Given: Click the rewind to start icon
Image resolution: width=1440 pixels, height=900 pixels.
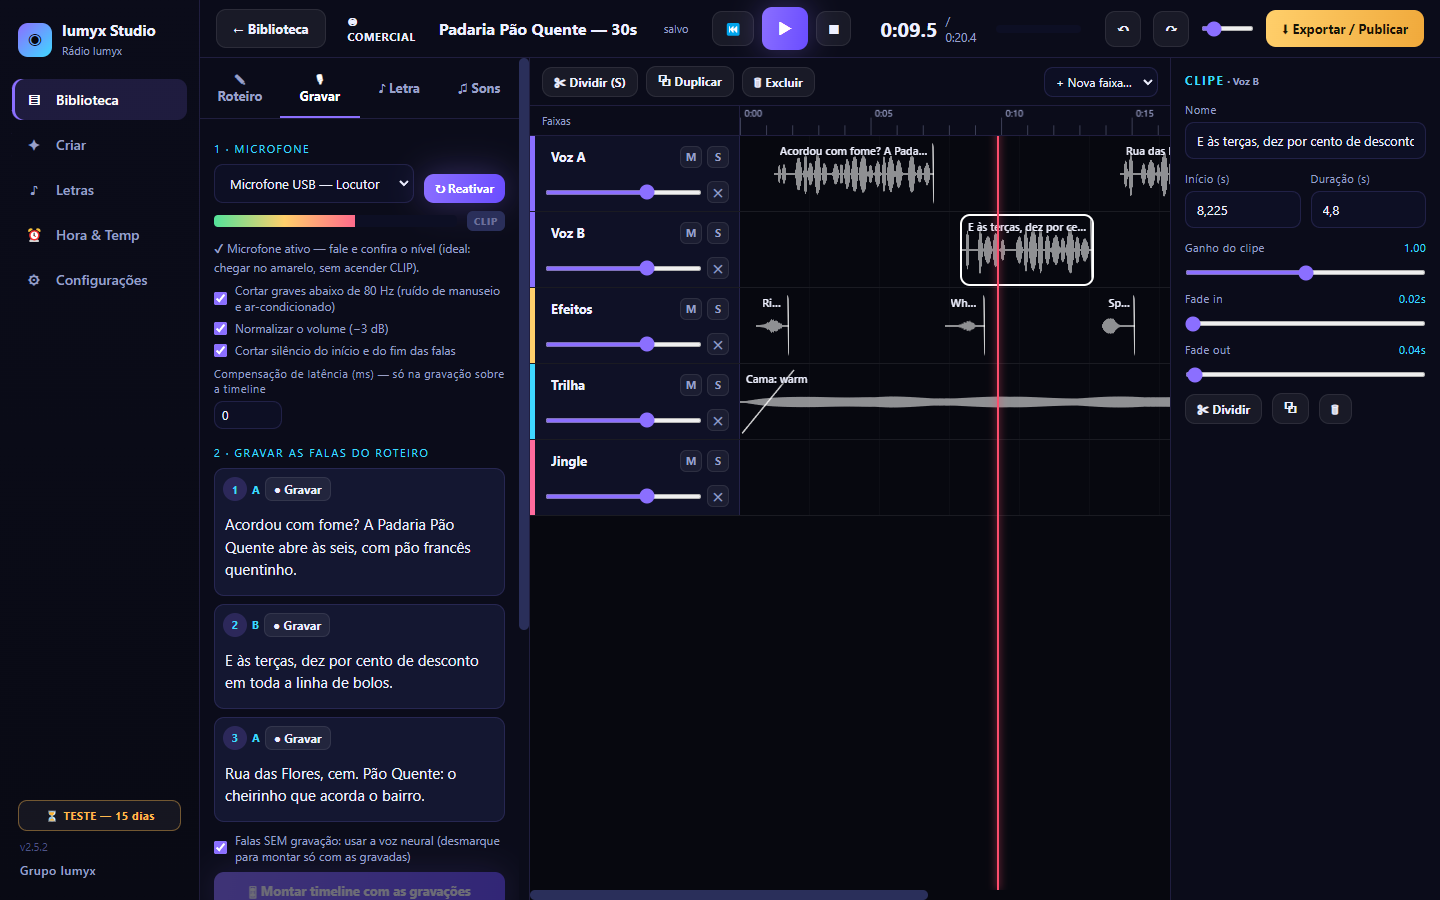Looking at the screenshot, I should pyautogui.click(x=733, y=29).
